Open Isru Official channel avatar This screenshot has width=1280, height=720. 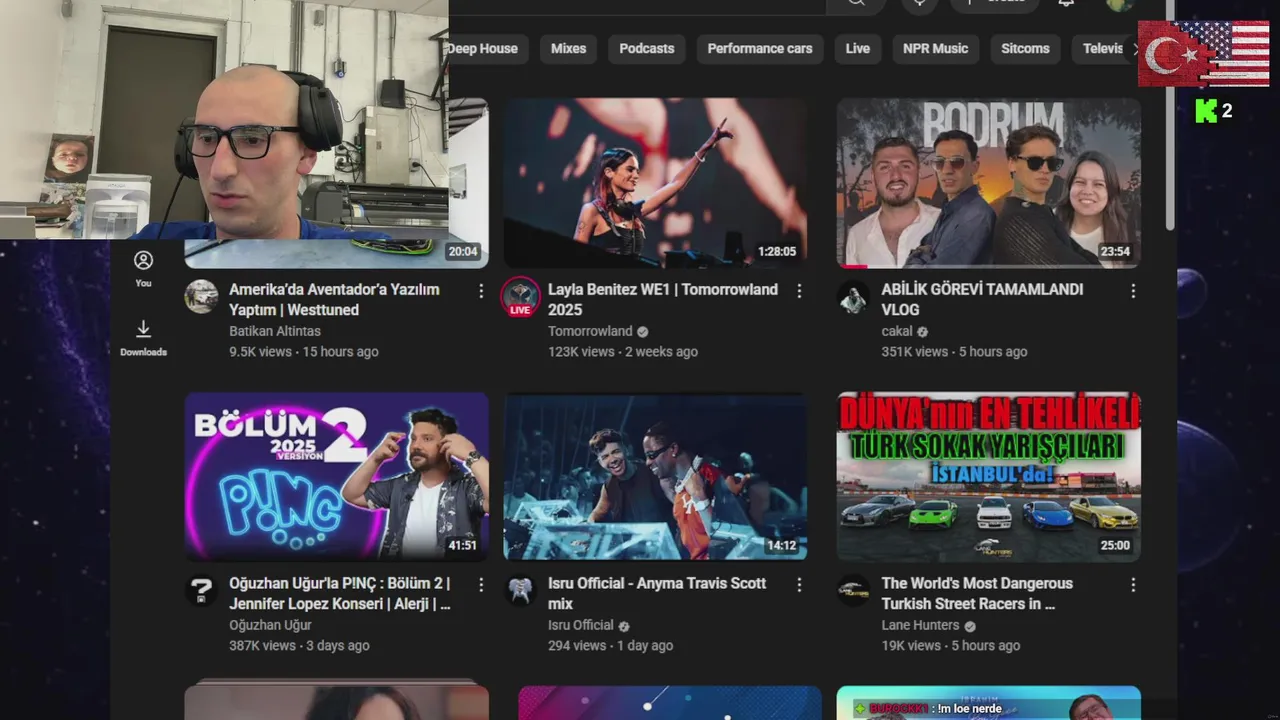click(520, 591)
